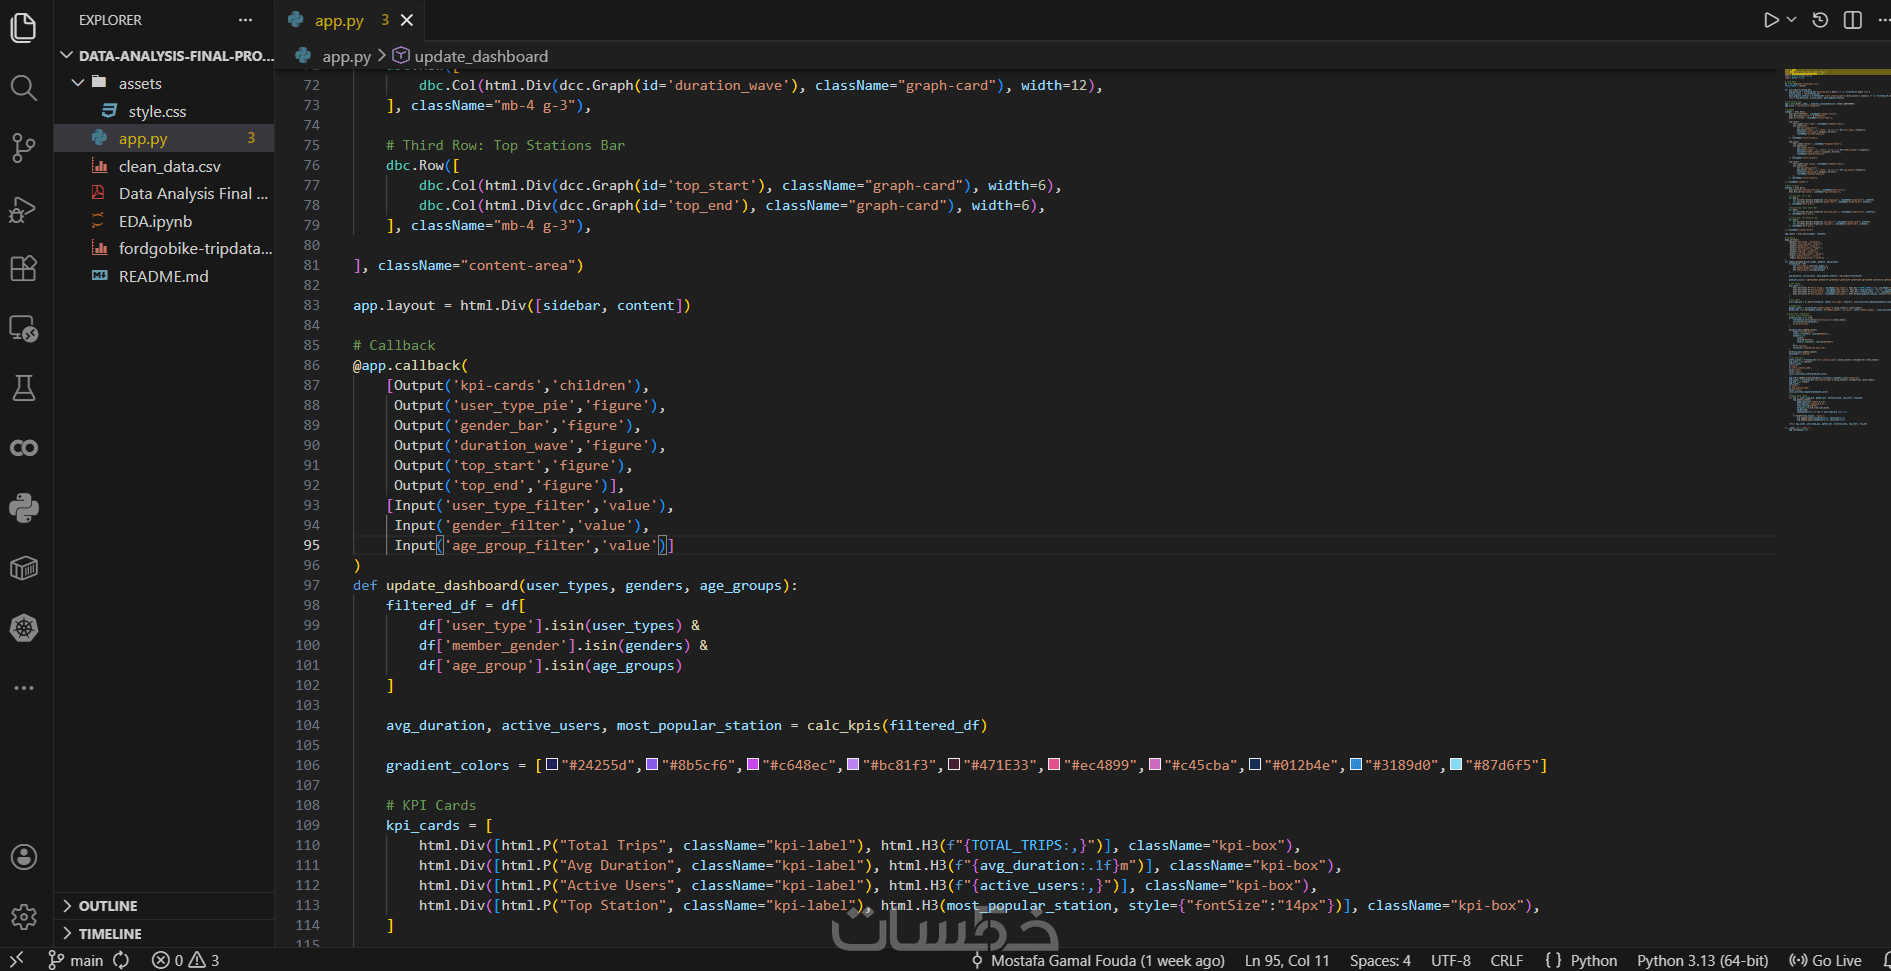Run the Python file with play button
The height and width of the screenshot is (971, 1891).
[x=1770, y=20]
